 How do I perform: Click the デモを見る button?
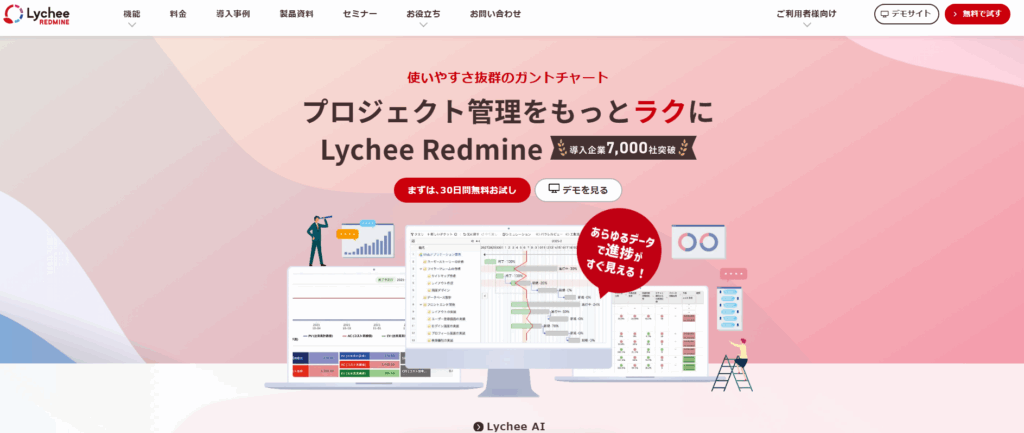coord(578,190)
